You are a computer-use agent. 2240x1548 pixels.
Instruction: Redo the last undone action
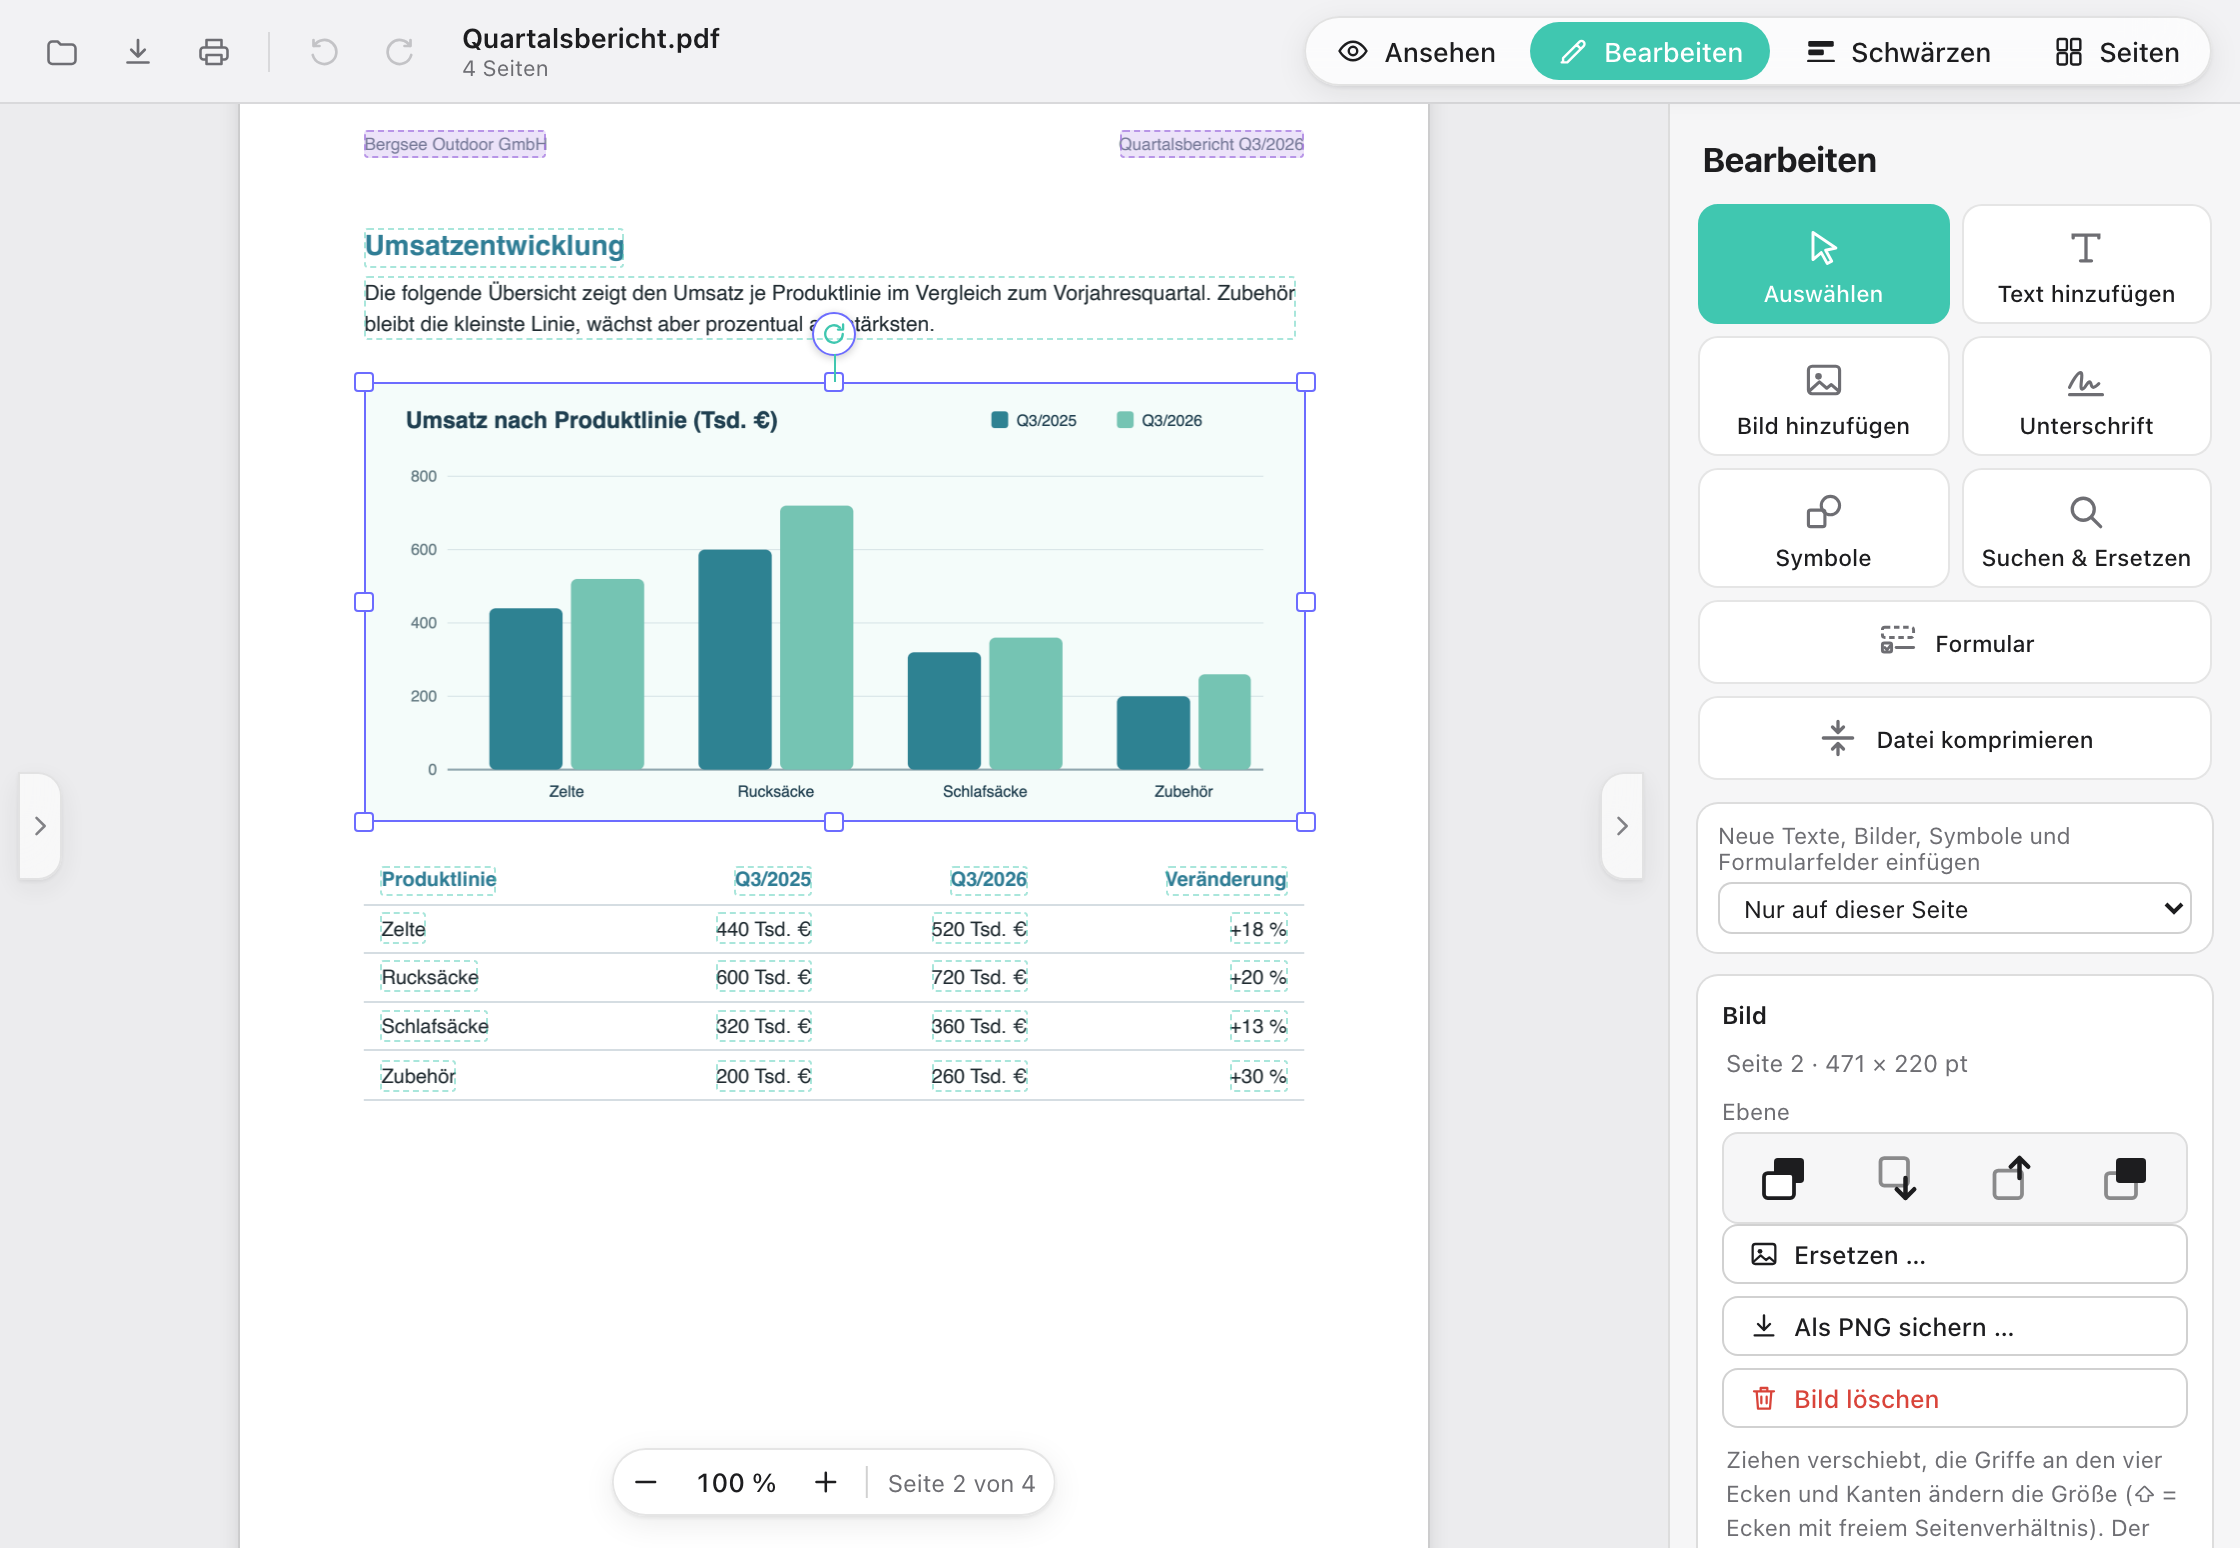[x=400, y=52]
